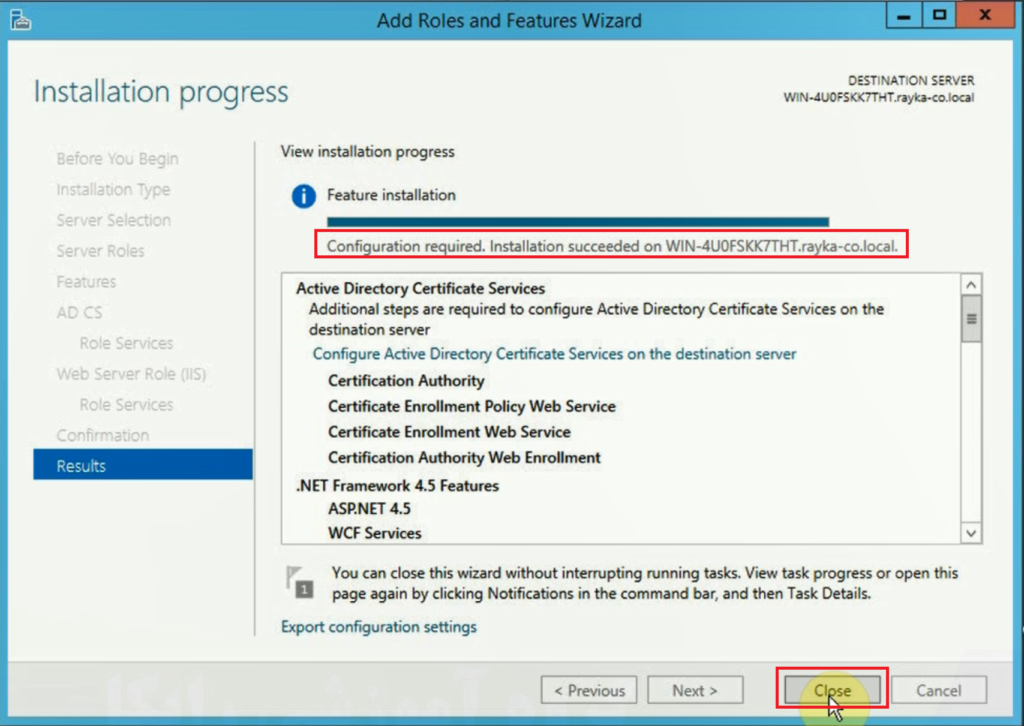
Task: Click the Installation progress page title
Action: 161,91
